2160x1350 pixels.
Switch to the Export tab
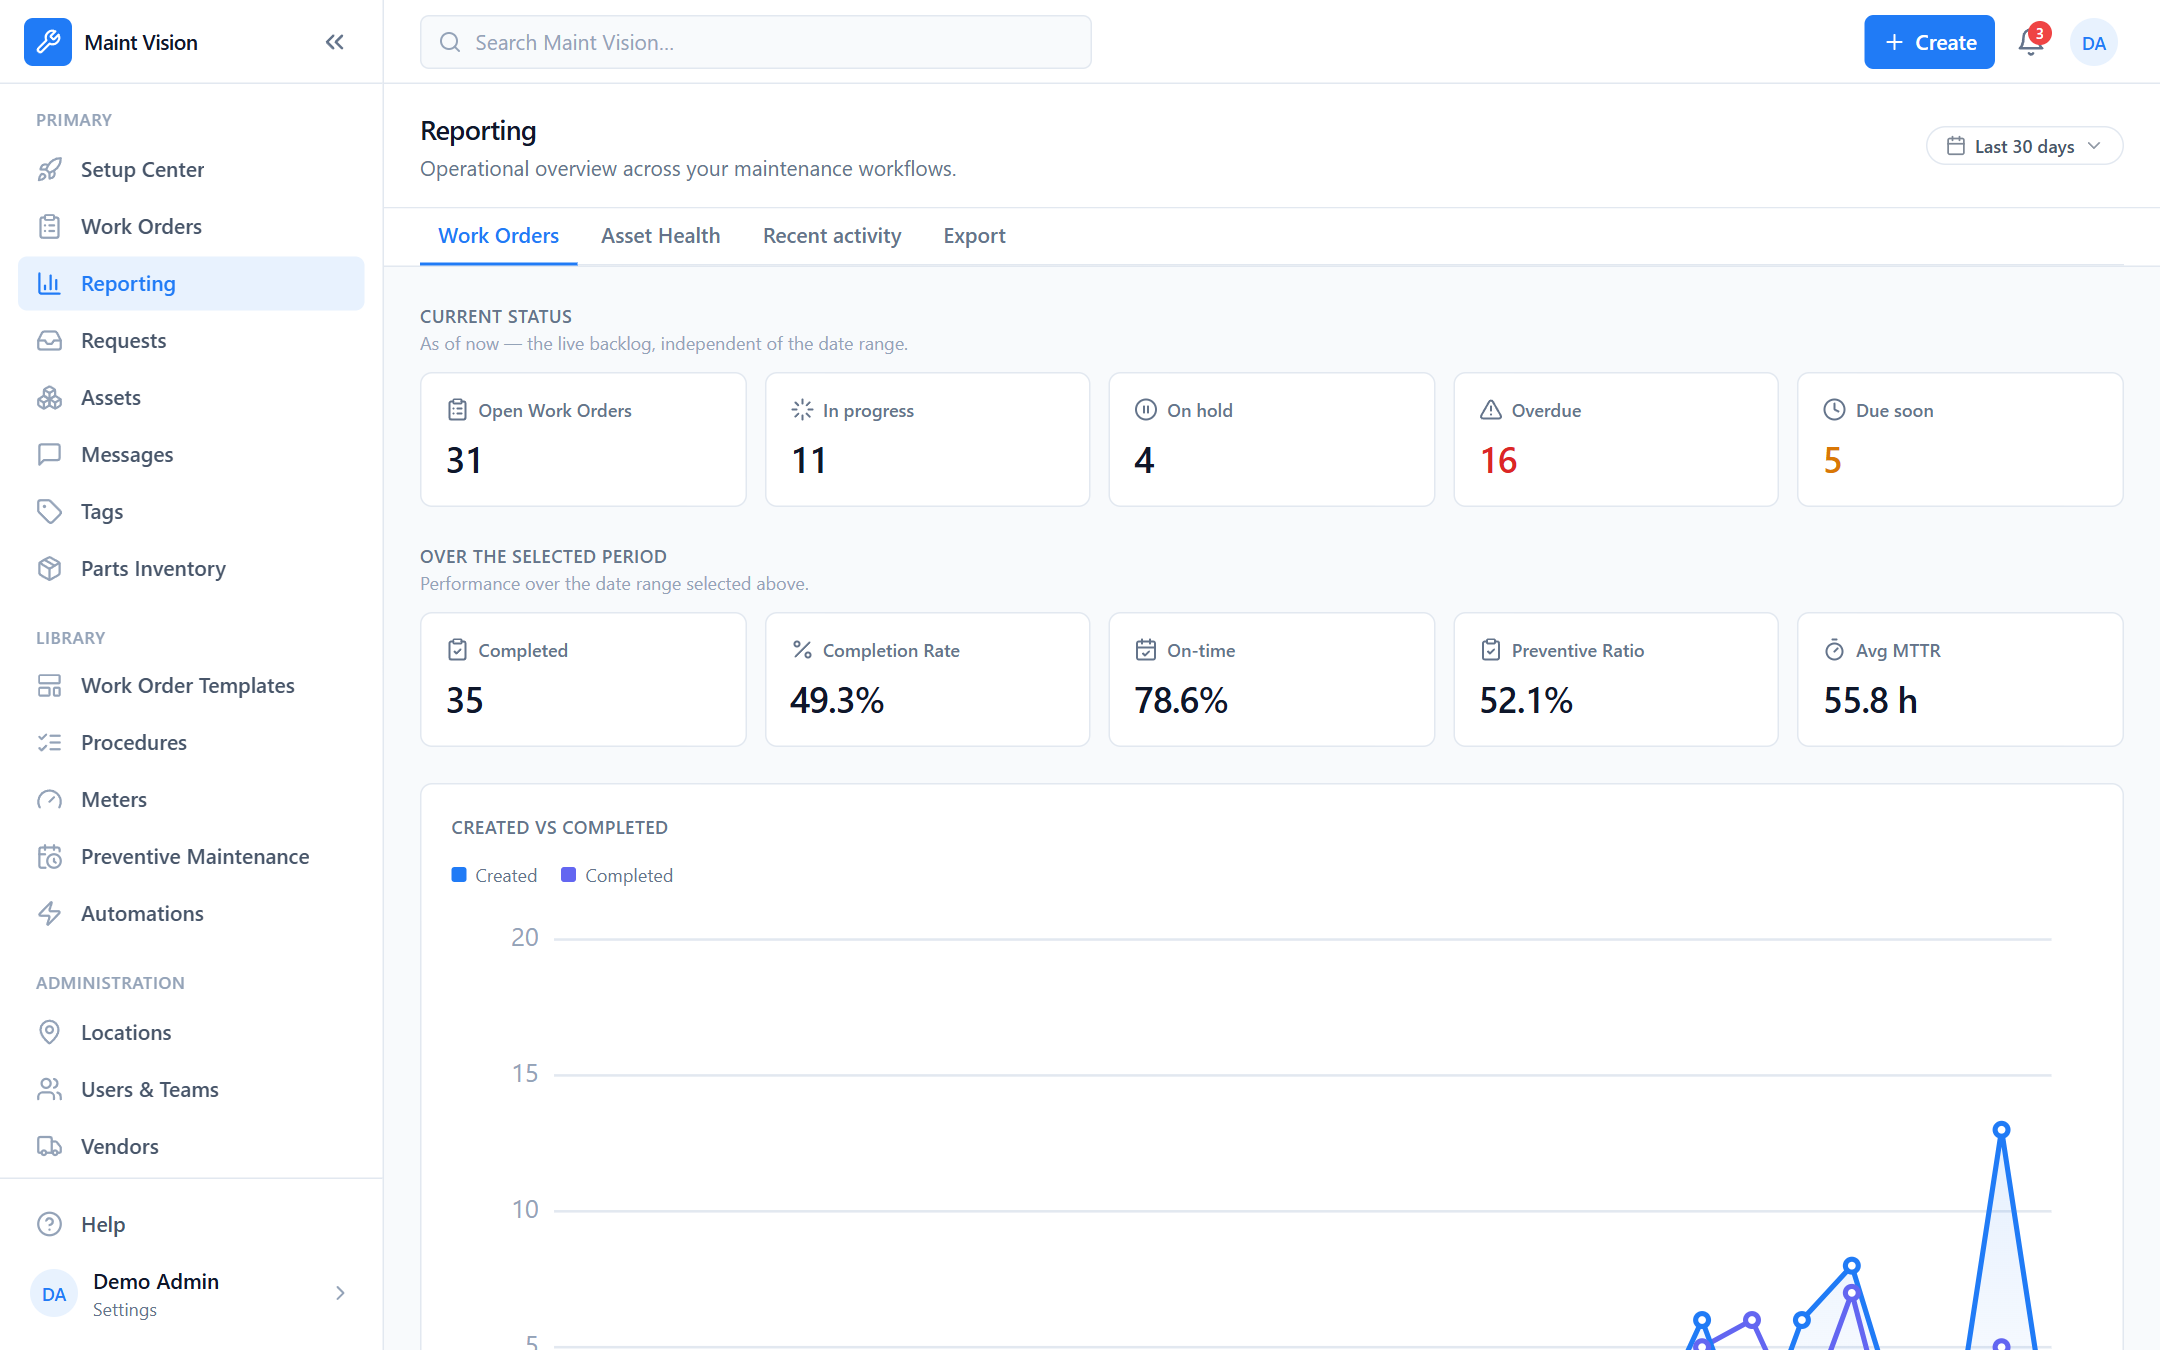point(974,236)
